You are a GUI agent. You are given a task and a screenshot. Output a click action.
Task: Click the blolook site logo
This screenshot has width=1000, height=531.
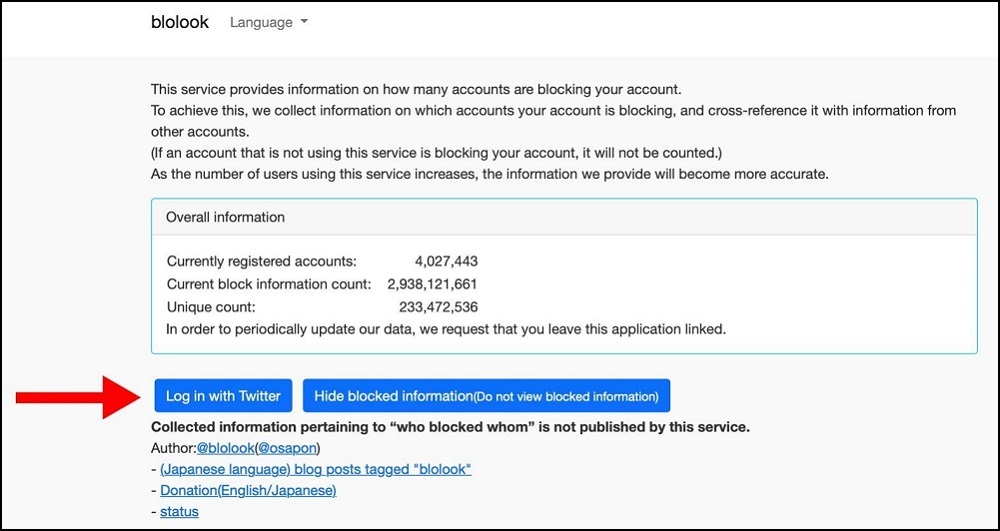(x=179, y=22)
